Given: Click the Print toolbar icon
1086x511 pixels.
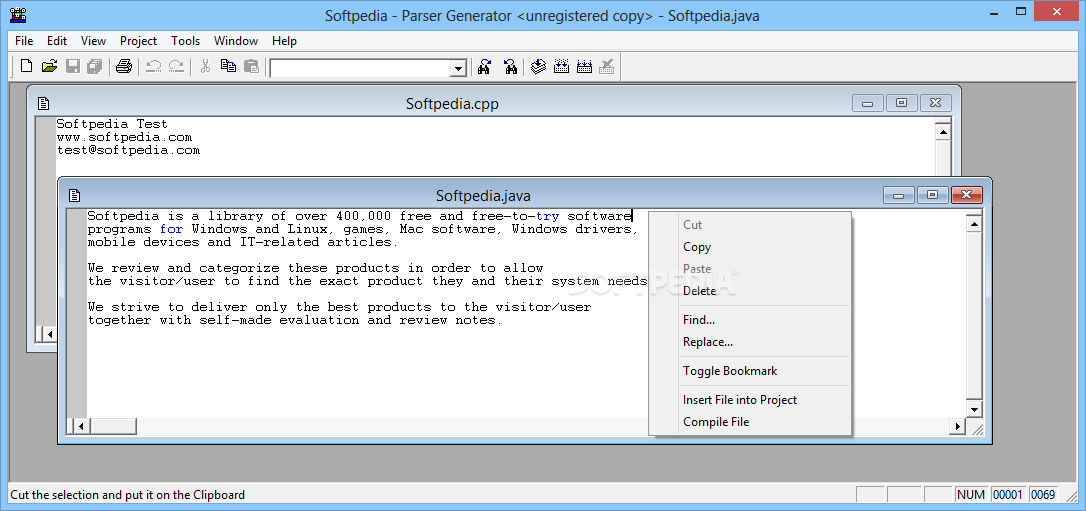Looking at the screenshot, I should (x=124, y=66).
